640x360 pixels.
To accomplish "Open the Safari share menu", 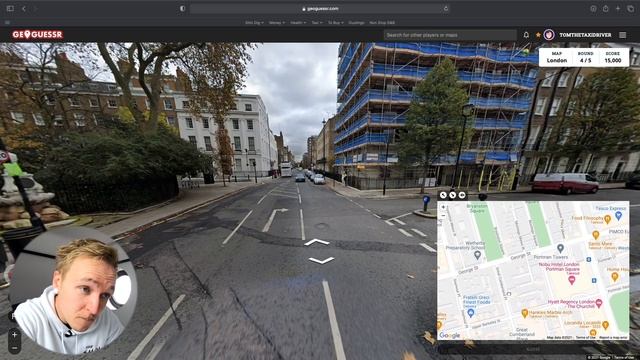I will point(605,9).
